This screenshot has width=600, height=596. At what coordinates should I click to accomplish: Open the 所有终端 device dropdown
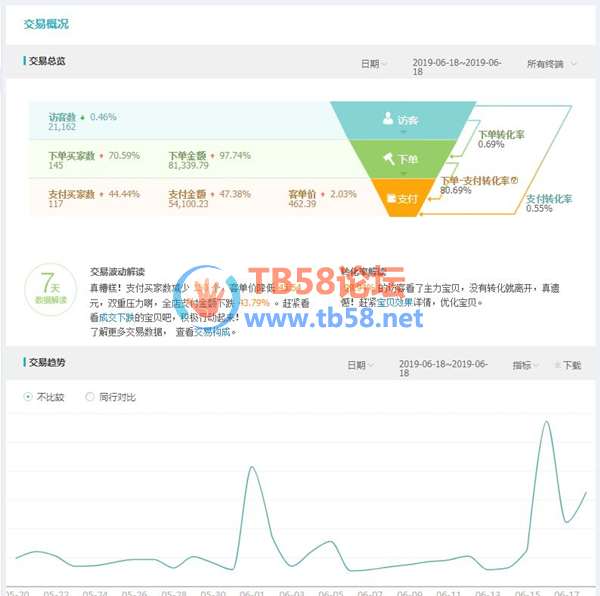pos(551,64)
